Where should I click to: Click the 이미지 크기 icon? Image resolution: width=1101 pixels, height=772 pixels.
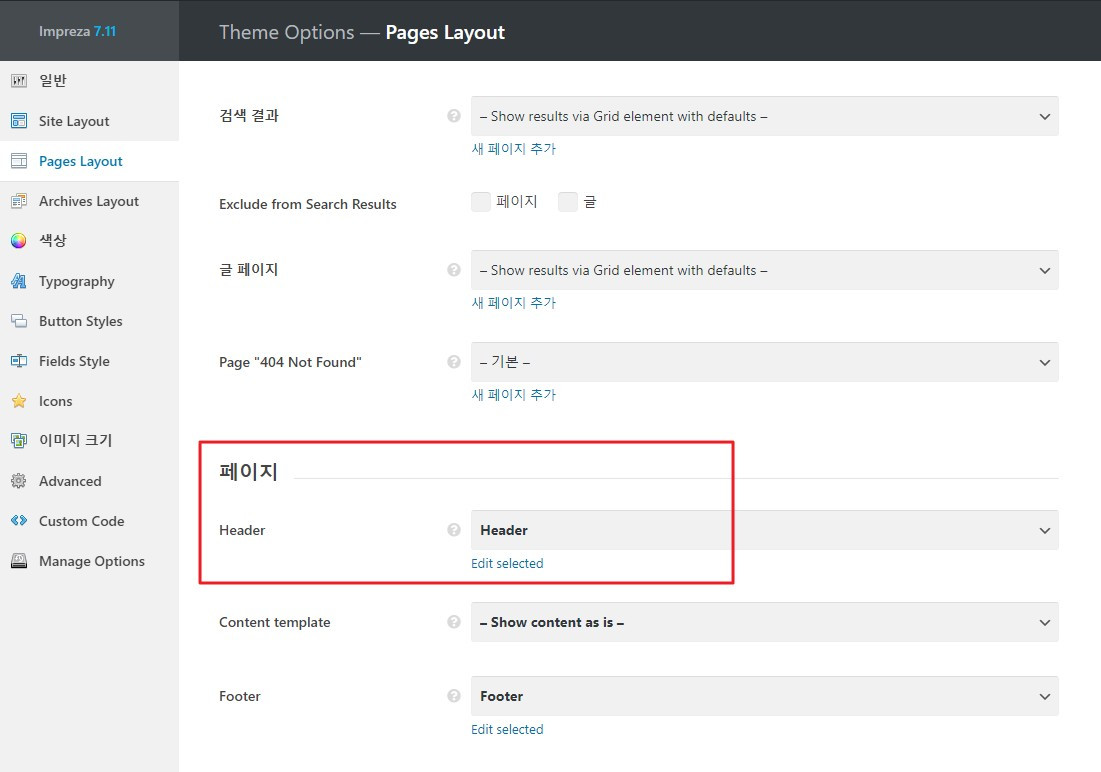pyautogui.click(x=19, y=440)
